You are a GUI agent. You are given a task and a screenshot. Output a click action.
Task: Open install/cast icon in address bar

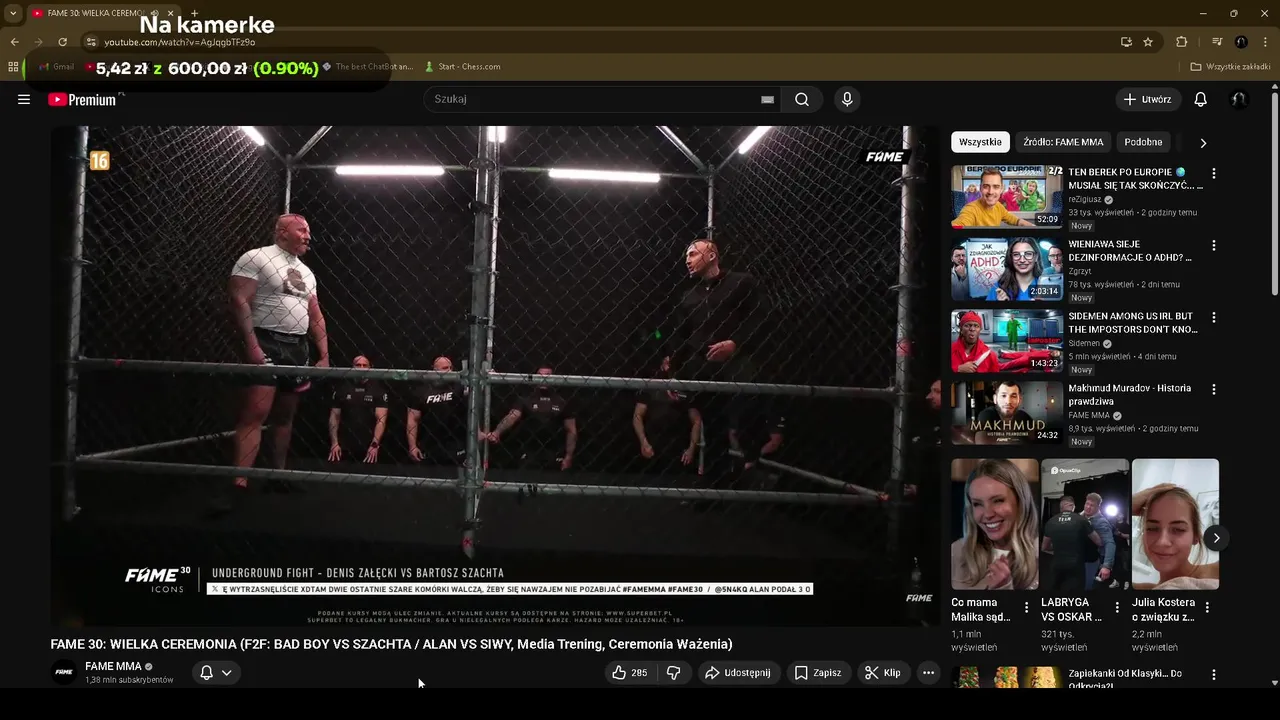pyautogui.click(x=1126, y=42)
